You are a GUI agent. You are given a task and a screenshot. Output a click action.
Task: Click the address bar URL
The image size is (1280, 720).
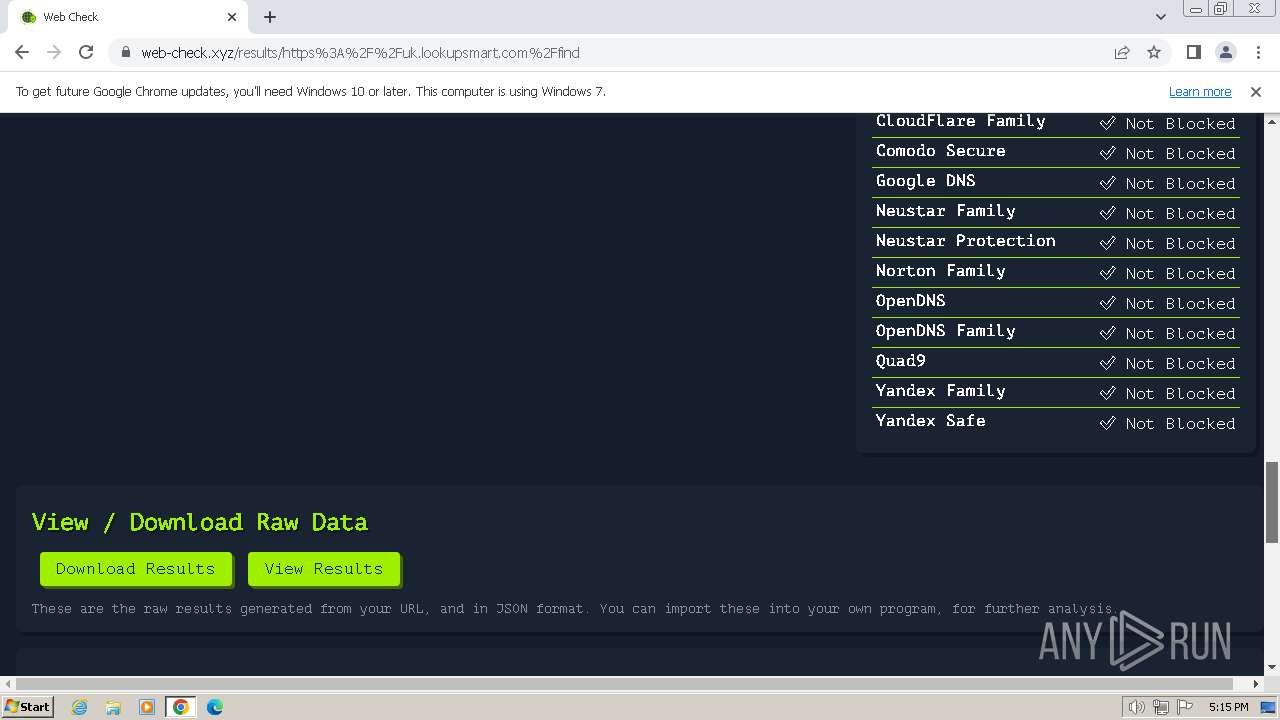(360, 53)
